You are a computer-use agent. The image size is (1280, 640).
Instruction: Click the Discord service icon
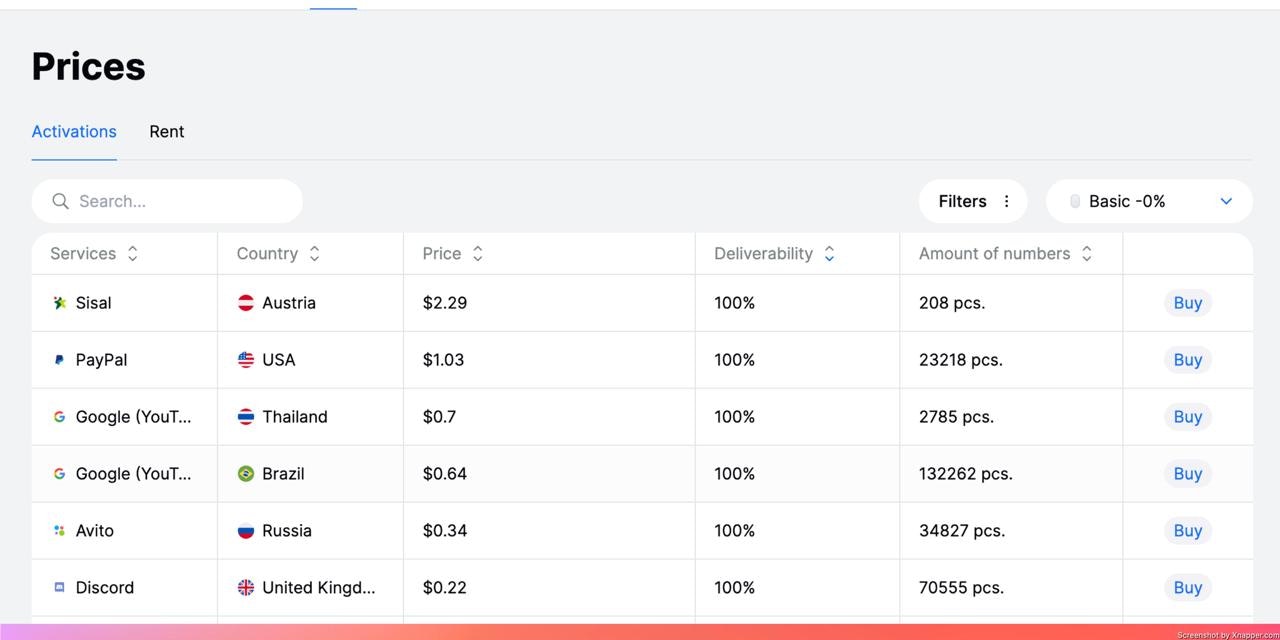click(x=59, y=588)
